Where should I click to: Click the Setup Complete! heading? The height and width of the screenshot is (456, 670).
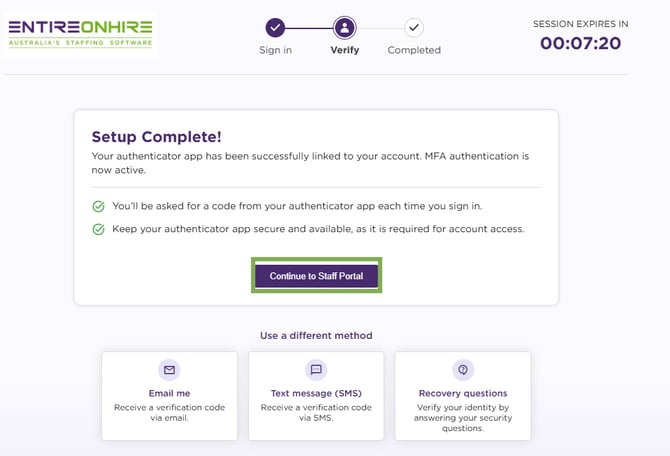point(156,137)
